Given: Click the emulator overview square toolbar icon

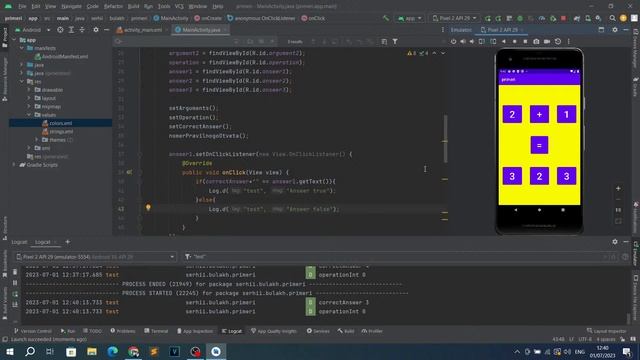Looking at the screenshot, I should (x=525, y=42).
